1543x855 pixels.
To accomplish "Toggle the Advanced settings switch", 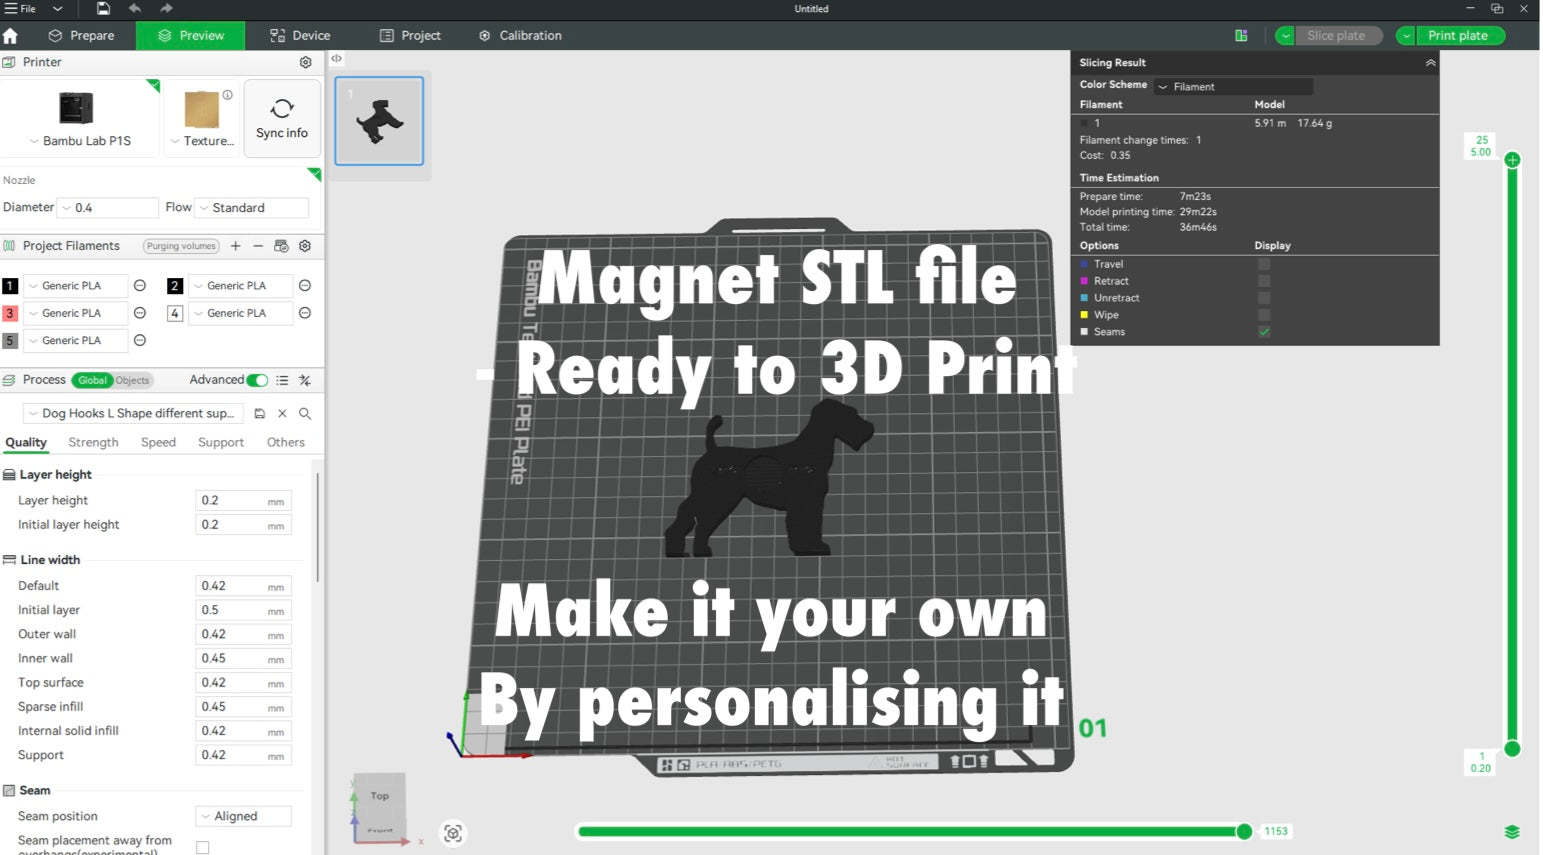I will click(257, 380).
